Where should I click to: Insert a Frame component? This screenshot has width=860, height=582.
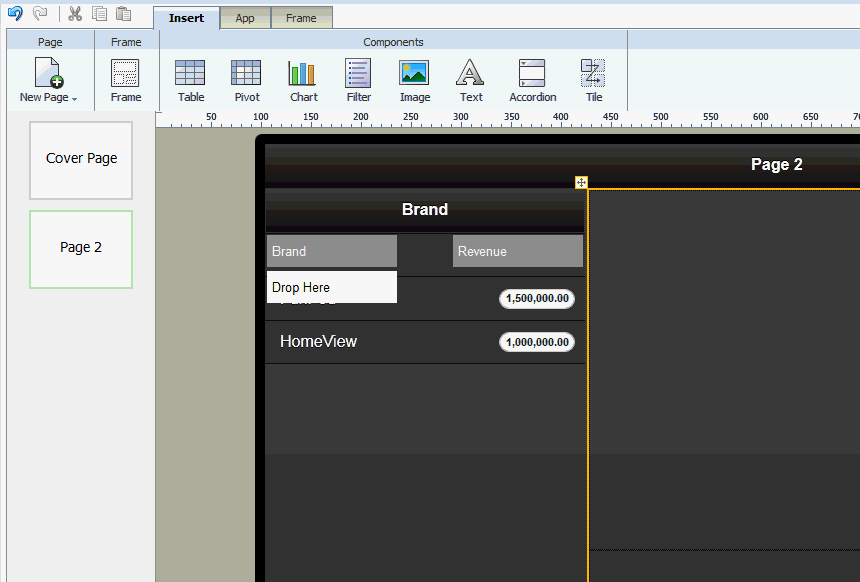(126, 80)
